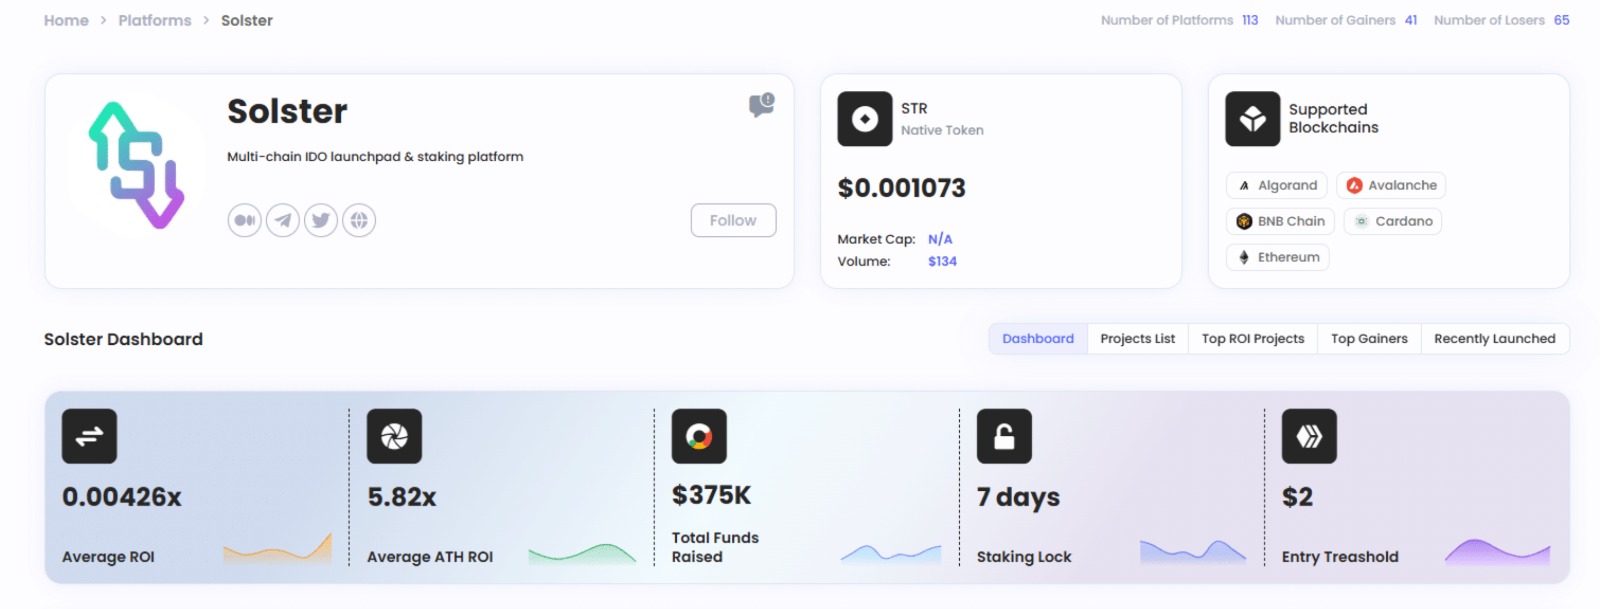Open Solster's Twitter profile icon
The image size is (1600, 609).
[321, 220]
